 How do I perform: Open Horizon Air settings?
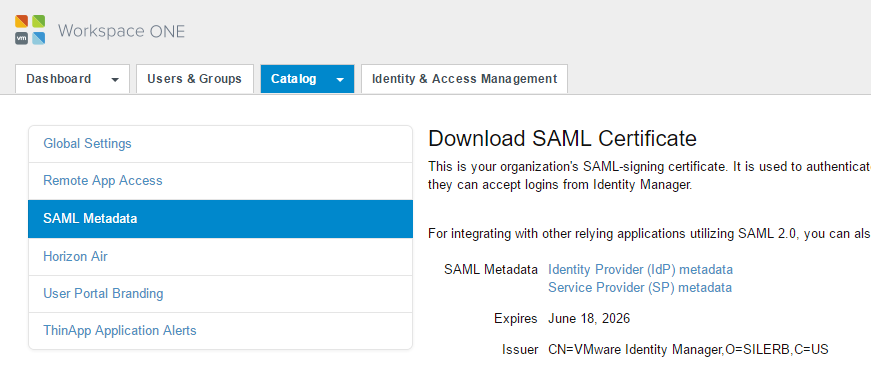point(221,257)
